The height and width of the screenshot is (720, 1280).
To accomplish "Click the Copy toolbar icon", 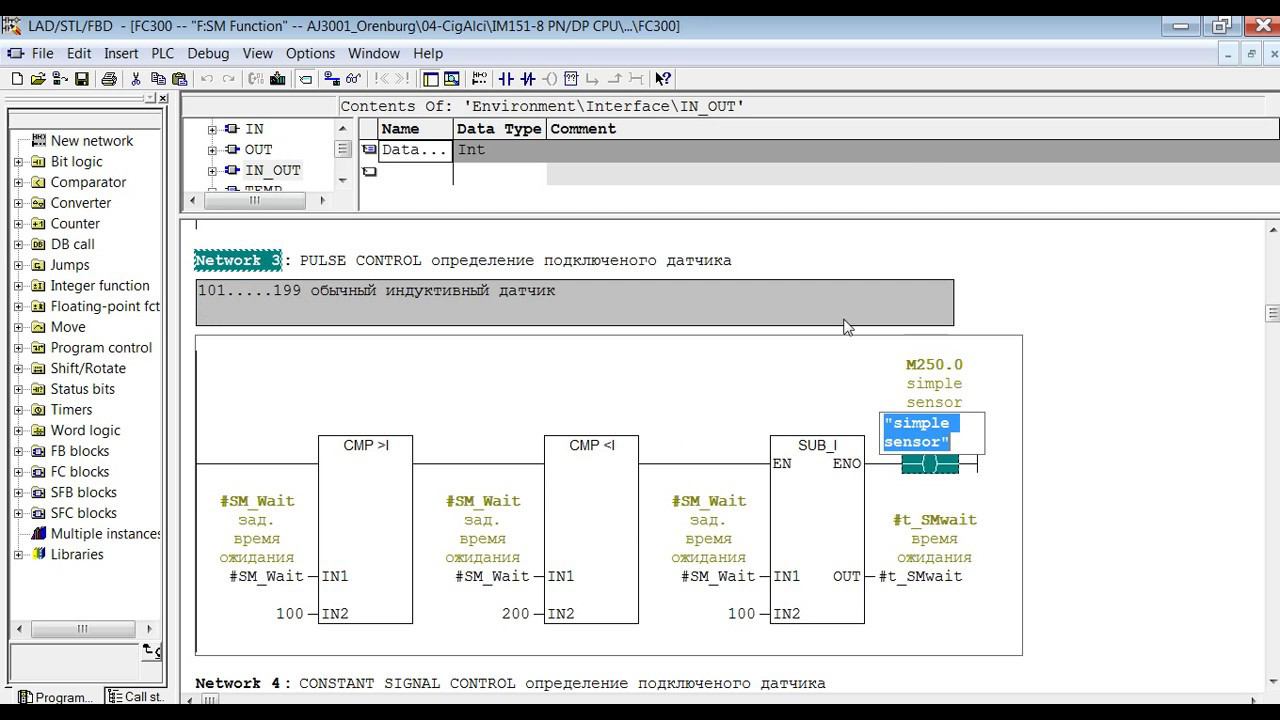I will (x=157, y=79).
